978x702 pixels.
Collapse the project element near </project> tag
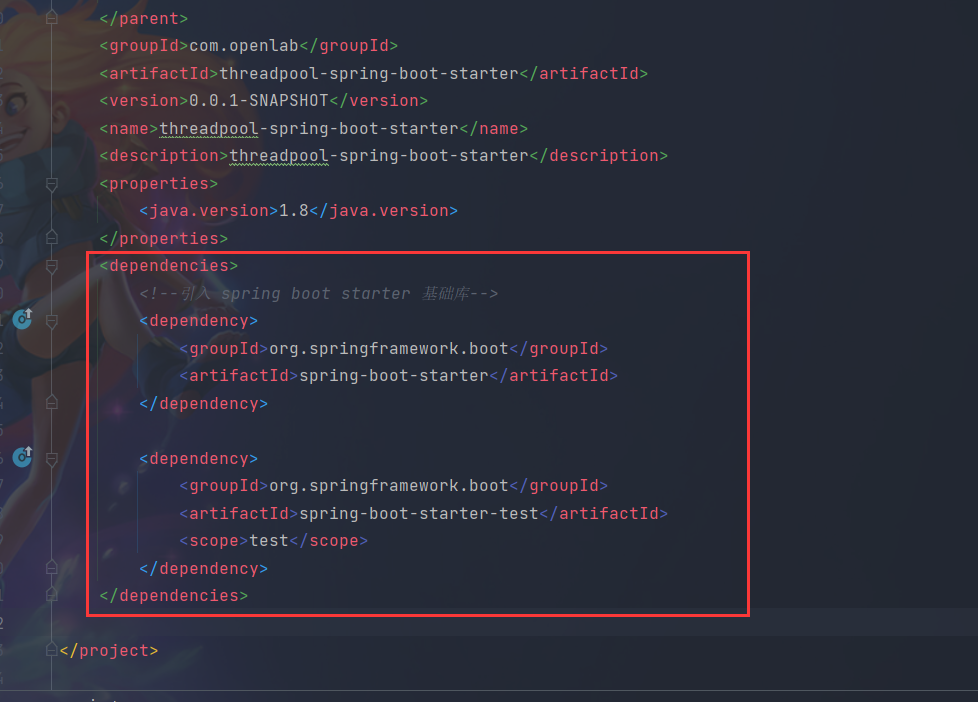(51, 649)
